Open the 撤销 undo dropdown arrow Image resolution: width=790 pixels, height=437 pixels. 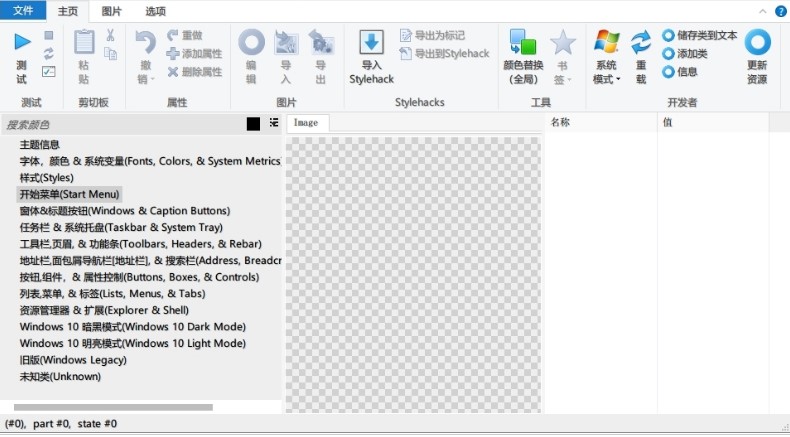click(153, 79)
